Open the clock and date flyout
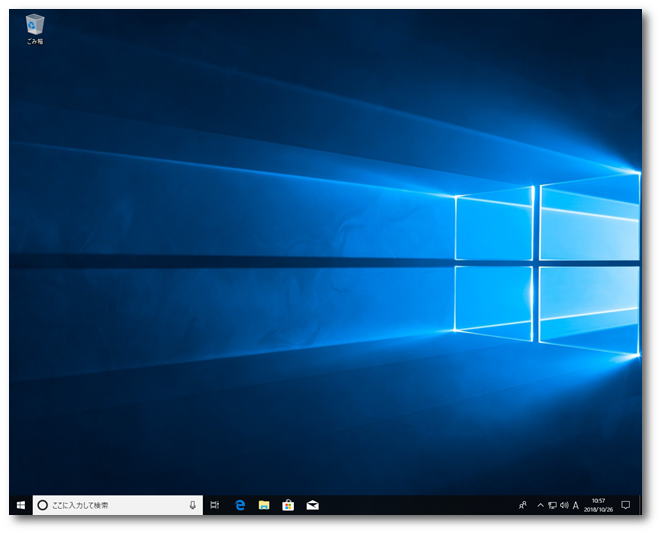 pos(598,505)
